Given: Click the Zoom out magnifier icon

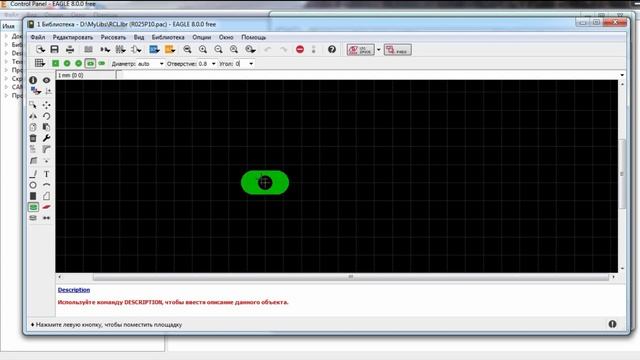Looking at the screenshot, I should [x=218, y=49].
